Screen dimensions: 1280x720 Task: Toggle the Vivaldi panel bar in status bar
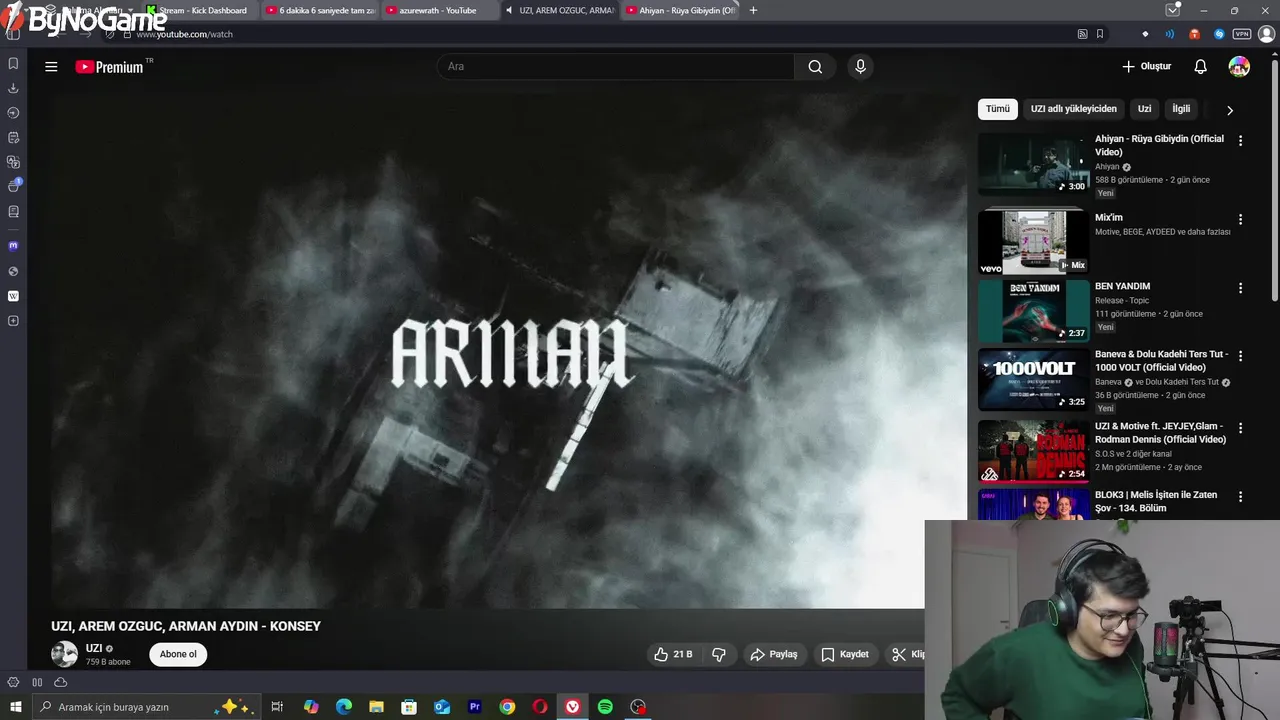click(37, 682)
